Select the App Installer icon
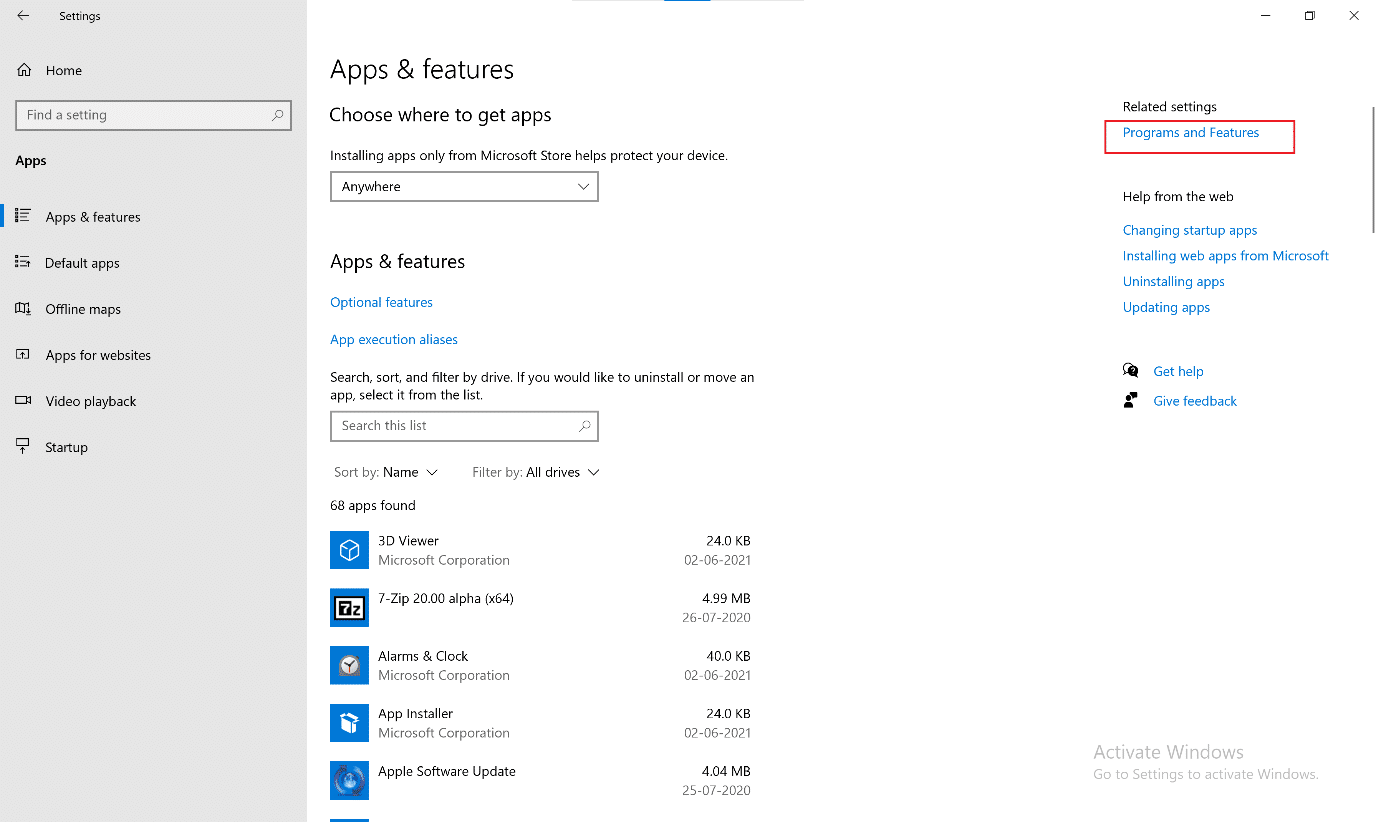The image size is (1376, 822). tap(349, 723)
